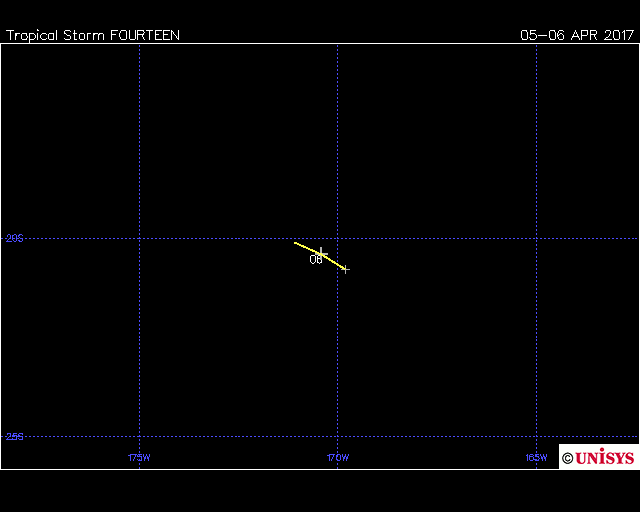
Task: Click the 165W longitude label
Action: coord(536,458)
